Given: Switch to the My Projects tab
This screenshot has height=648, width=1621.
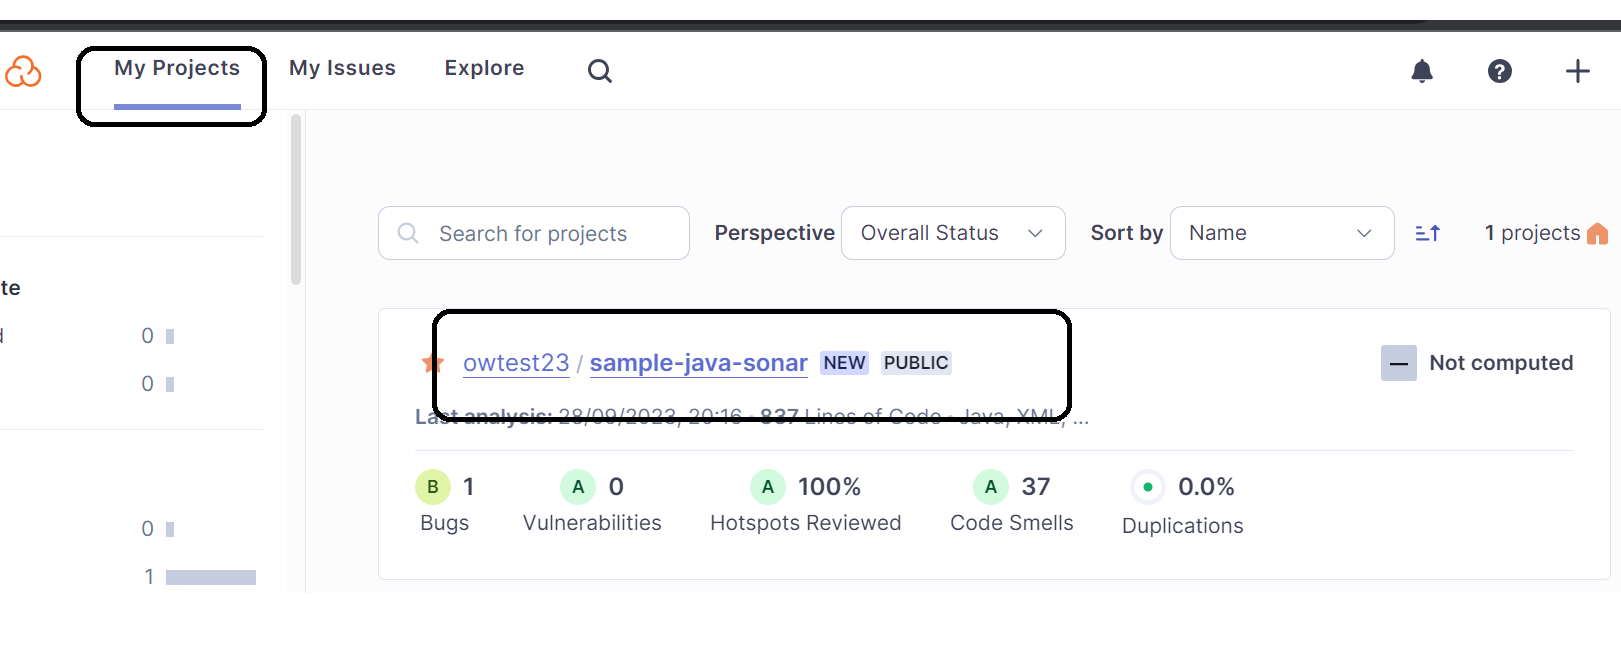Looking at the screenshot, I should pyautogui.click(x=177, y=68).
